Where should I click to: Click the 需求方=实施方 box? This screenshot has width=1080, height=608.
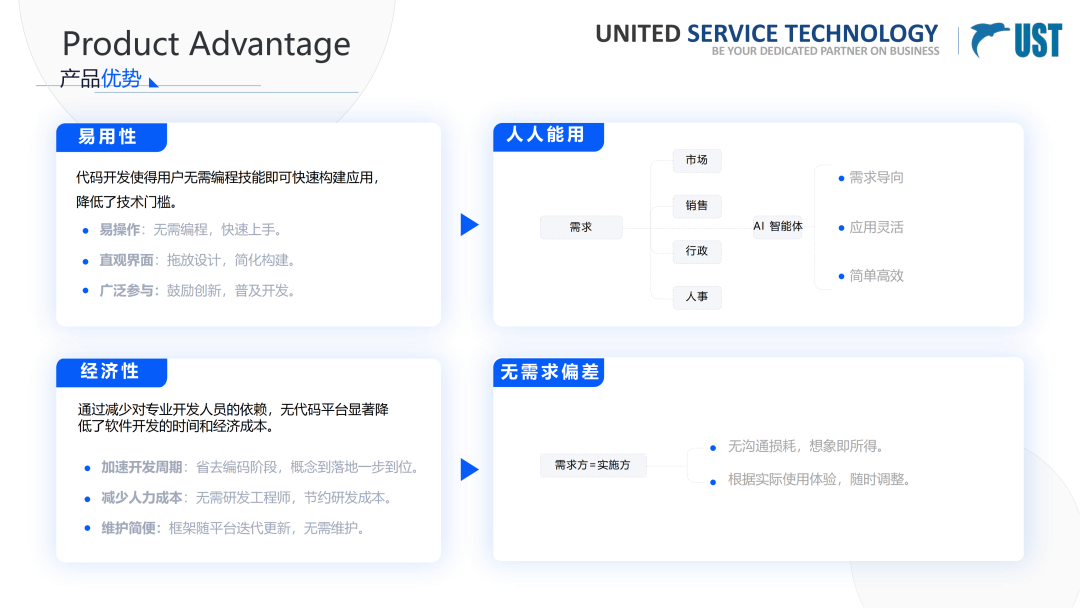pyautogui.click(x=592, y=465)
